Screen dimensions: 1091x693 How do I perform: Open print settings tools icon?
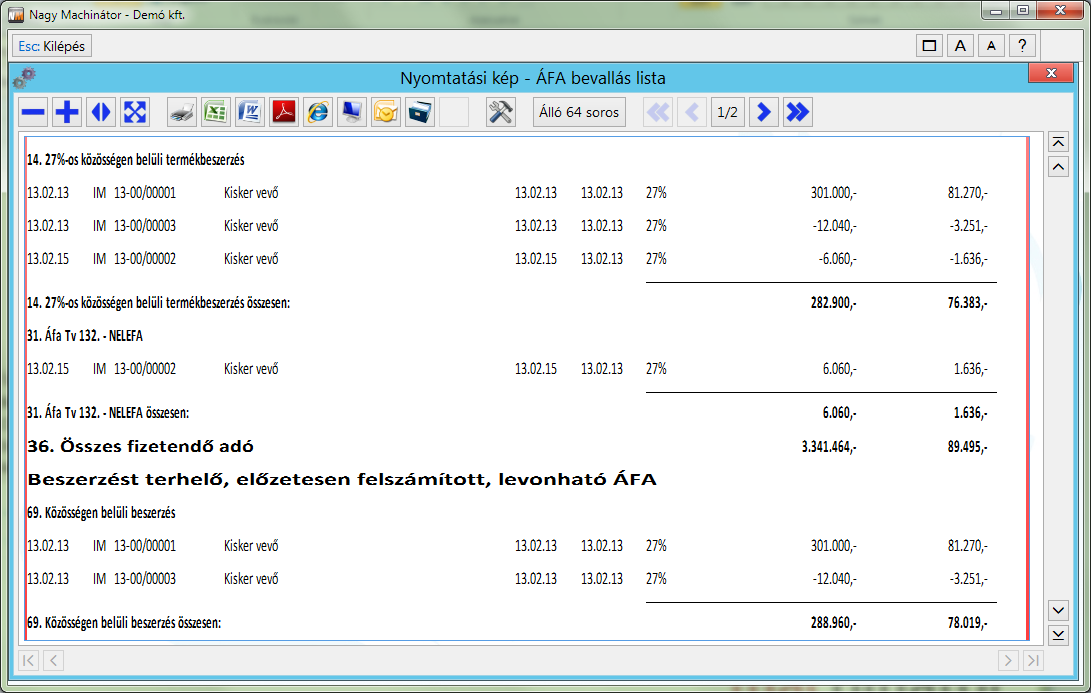pos(500,112)
